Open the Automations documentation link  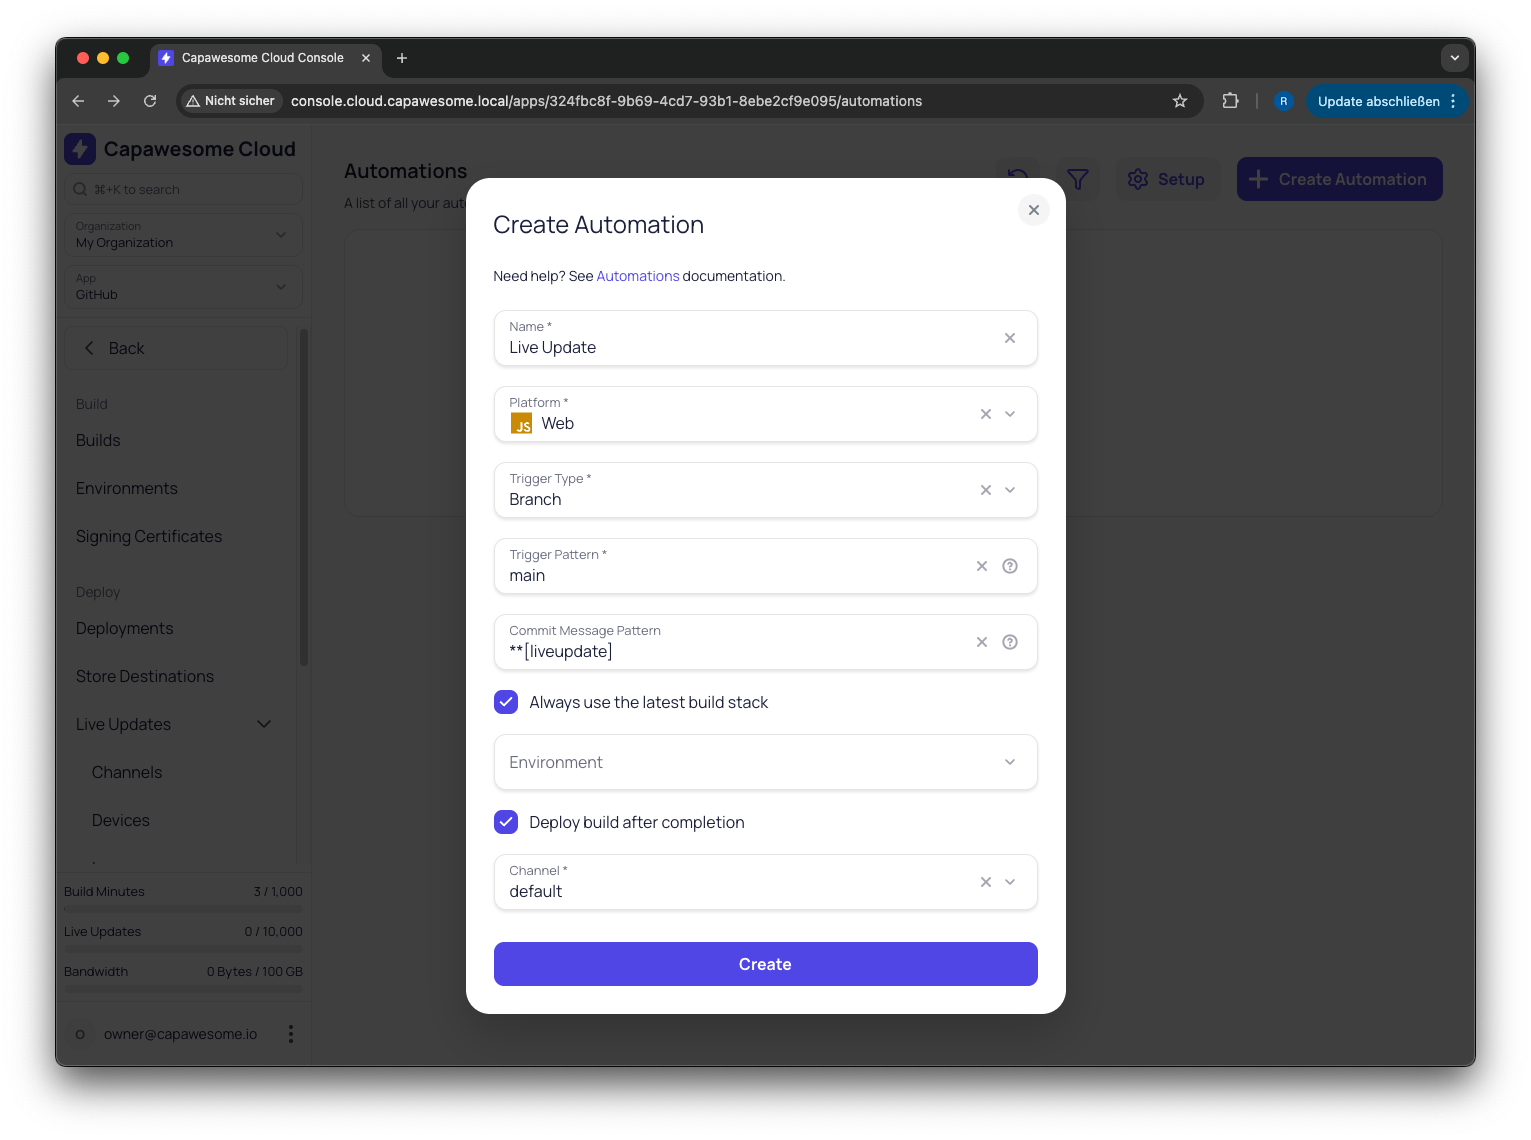[637, 275]
